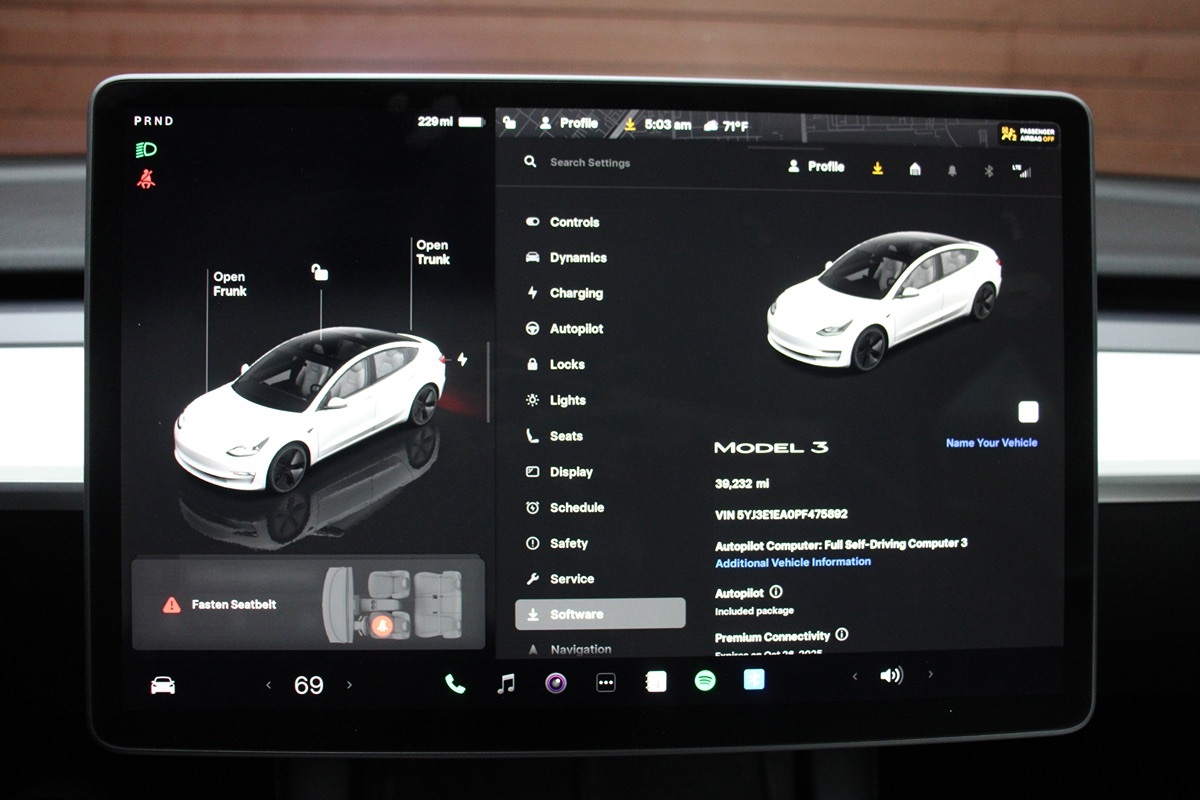Tap the car controls icon in bottom bar
Viewport: 1200px width, 800px height.
162,685
